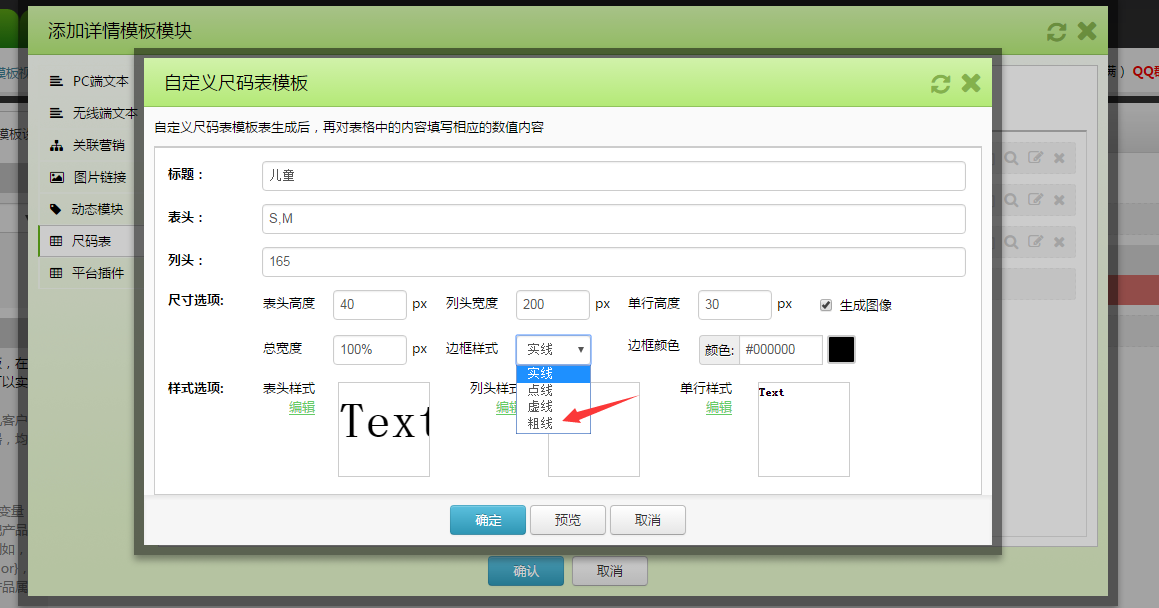Click the 图片链接 picture icon
The width and height of the screenshot is (1159, 608).
56,177
